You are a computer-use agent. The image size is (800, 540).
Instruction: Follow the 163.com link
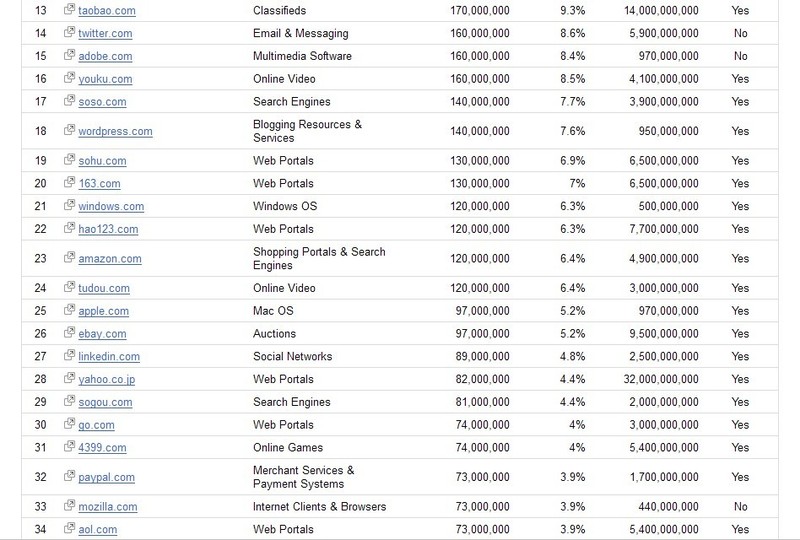point(98,184)
